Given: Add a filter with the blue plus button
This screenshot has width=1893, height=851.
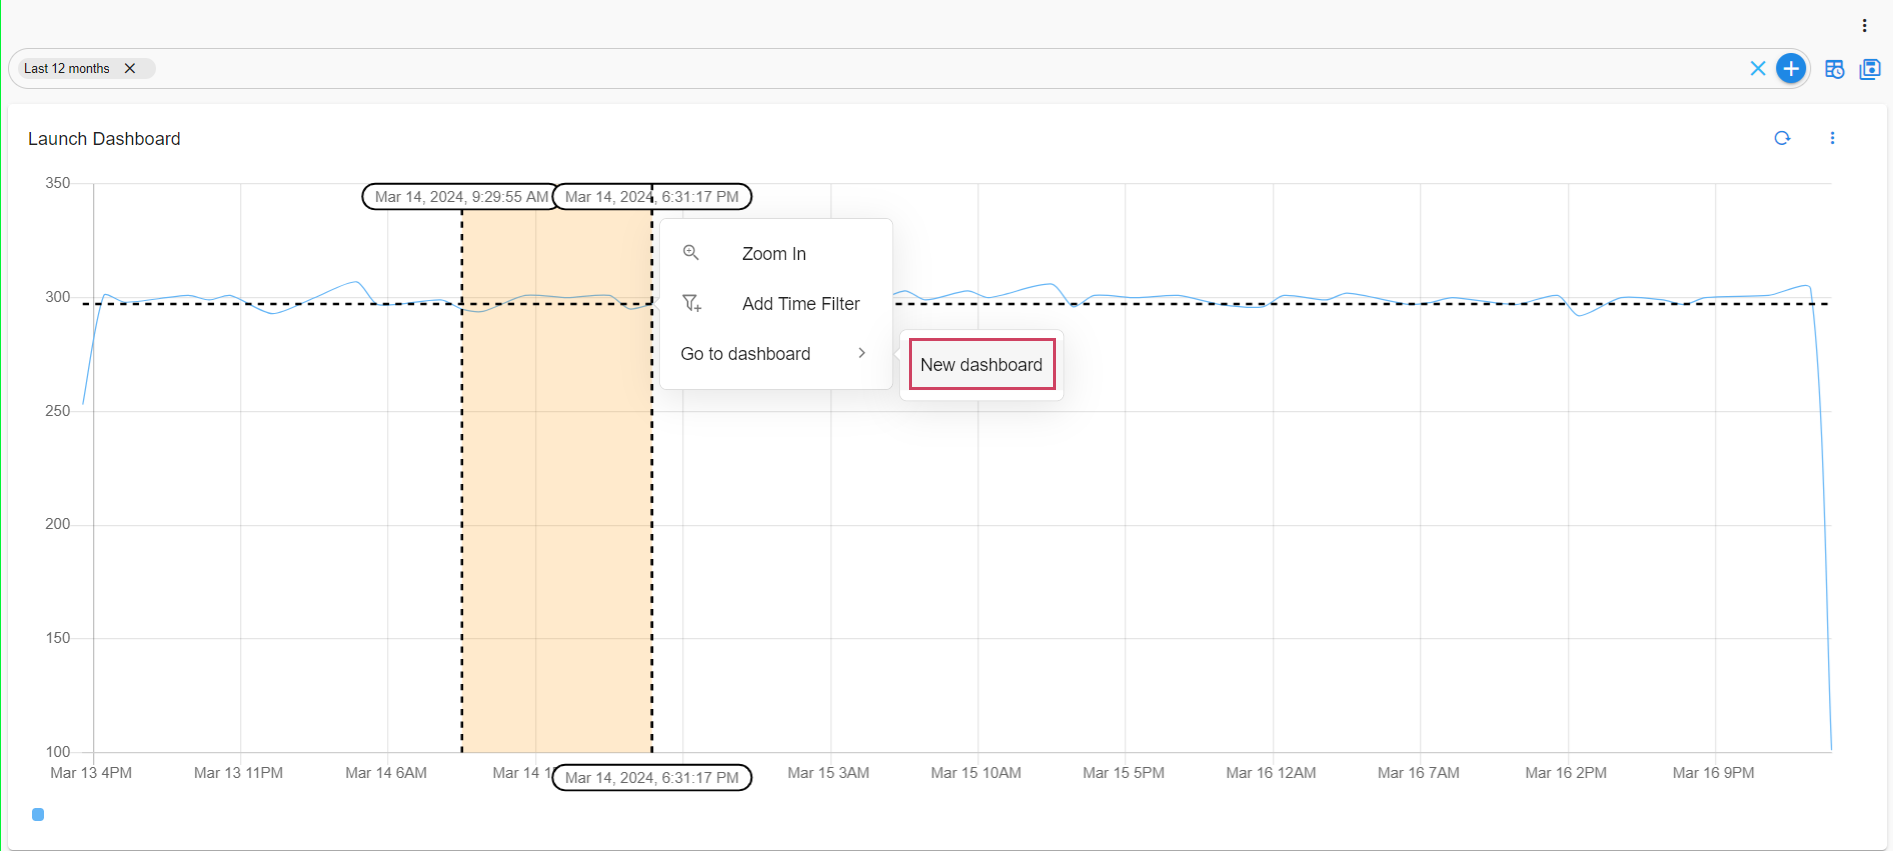Looking at the screenshot, I should [x=1790, y=69].
